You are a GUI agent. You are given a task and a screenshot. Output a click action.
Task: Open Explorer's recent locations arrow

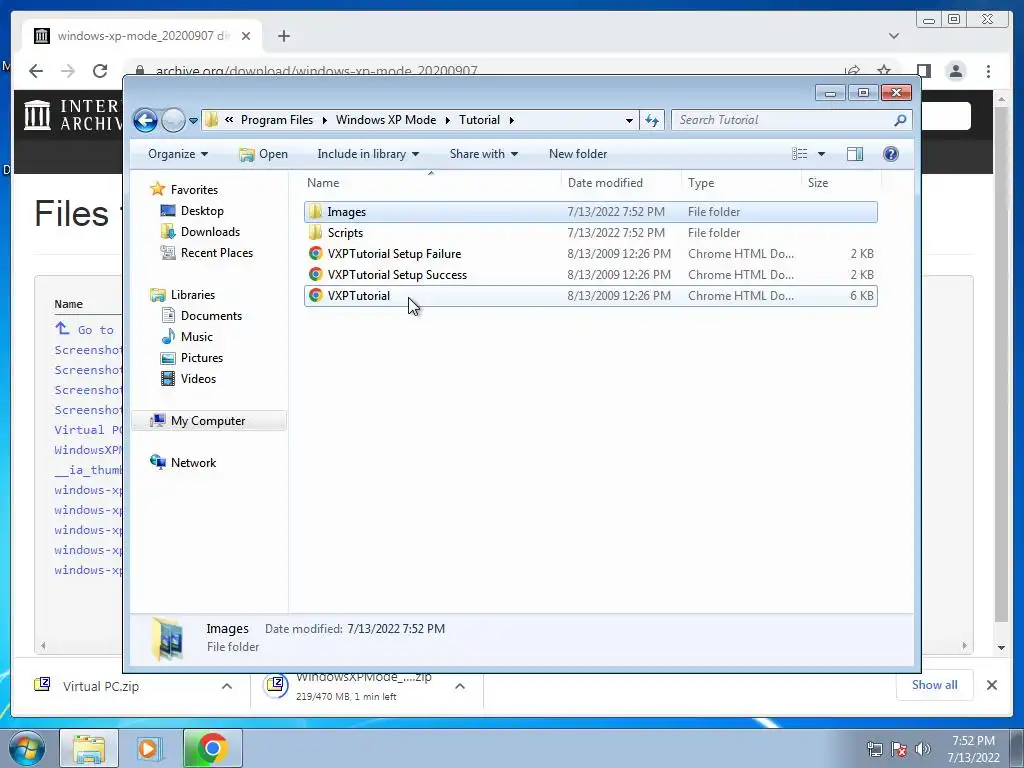coord(193,121)
